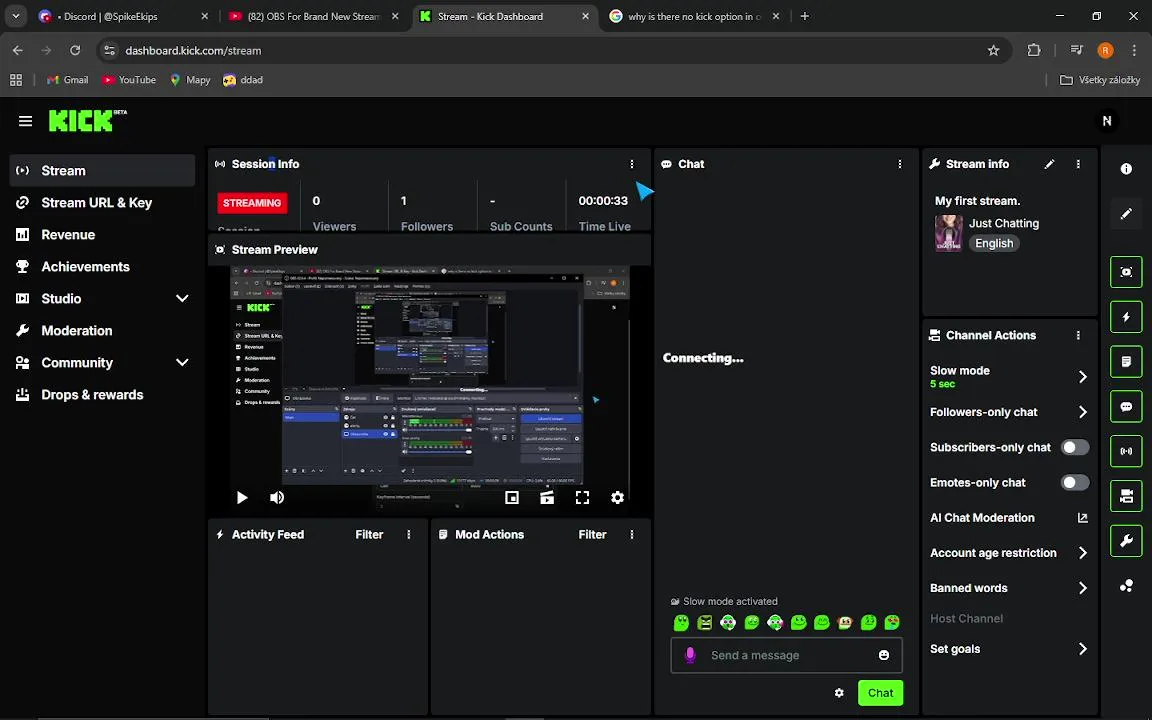Toggle Emotes-only chat
This screenshot has height=720, width=1152.
[1075, 483]
